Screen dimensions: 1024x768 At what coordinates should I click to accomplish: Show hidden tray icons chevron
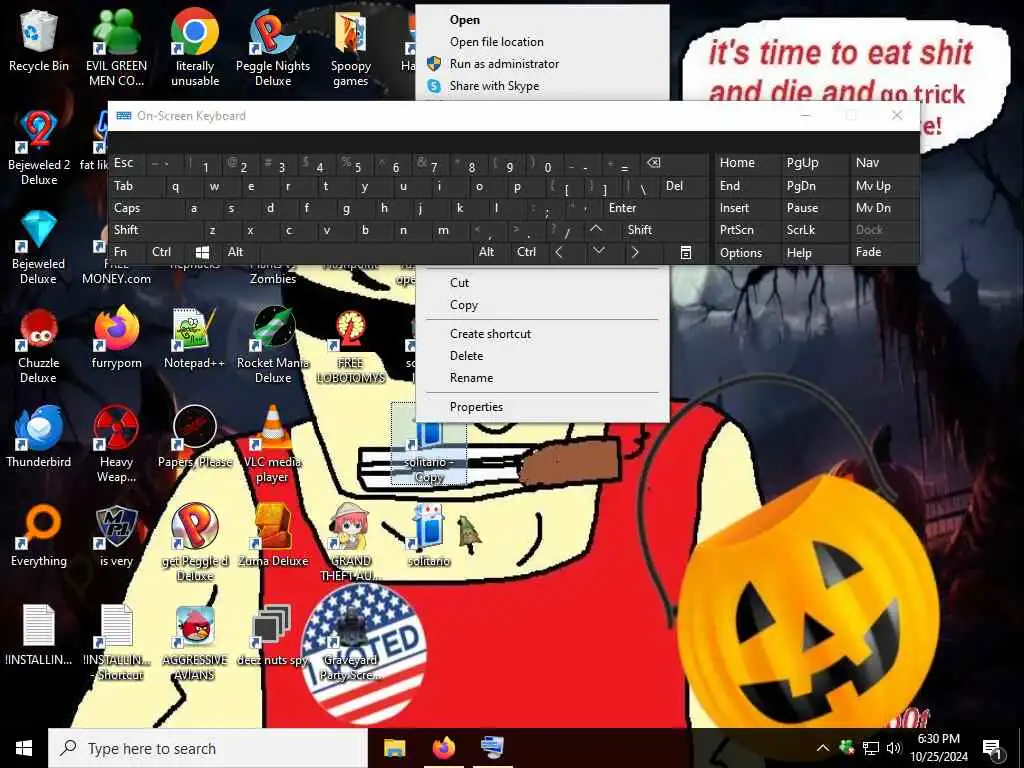(x=823, y=748)
